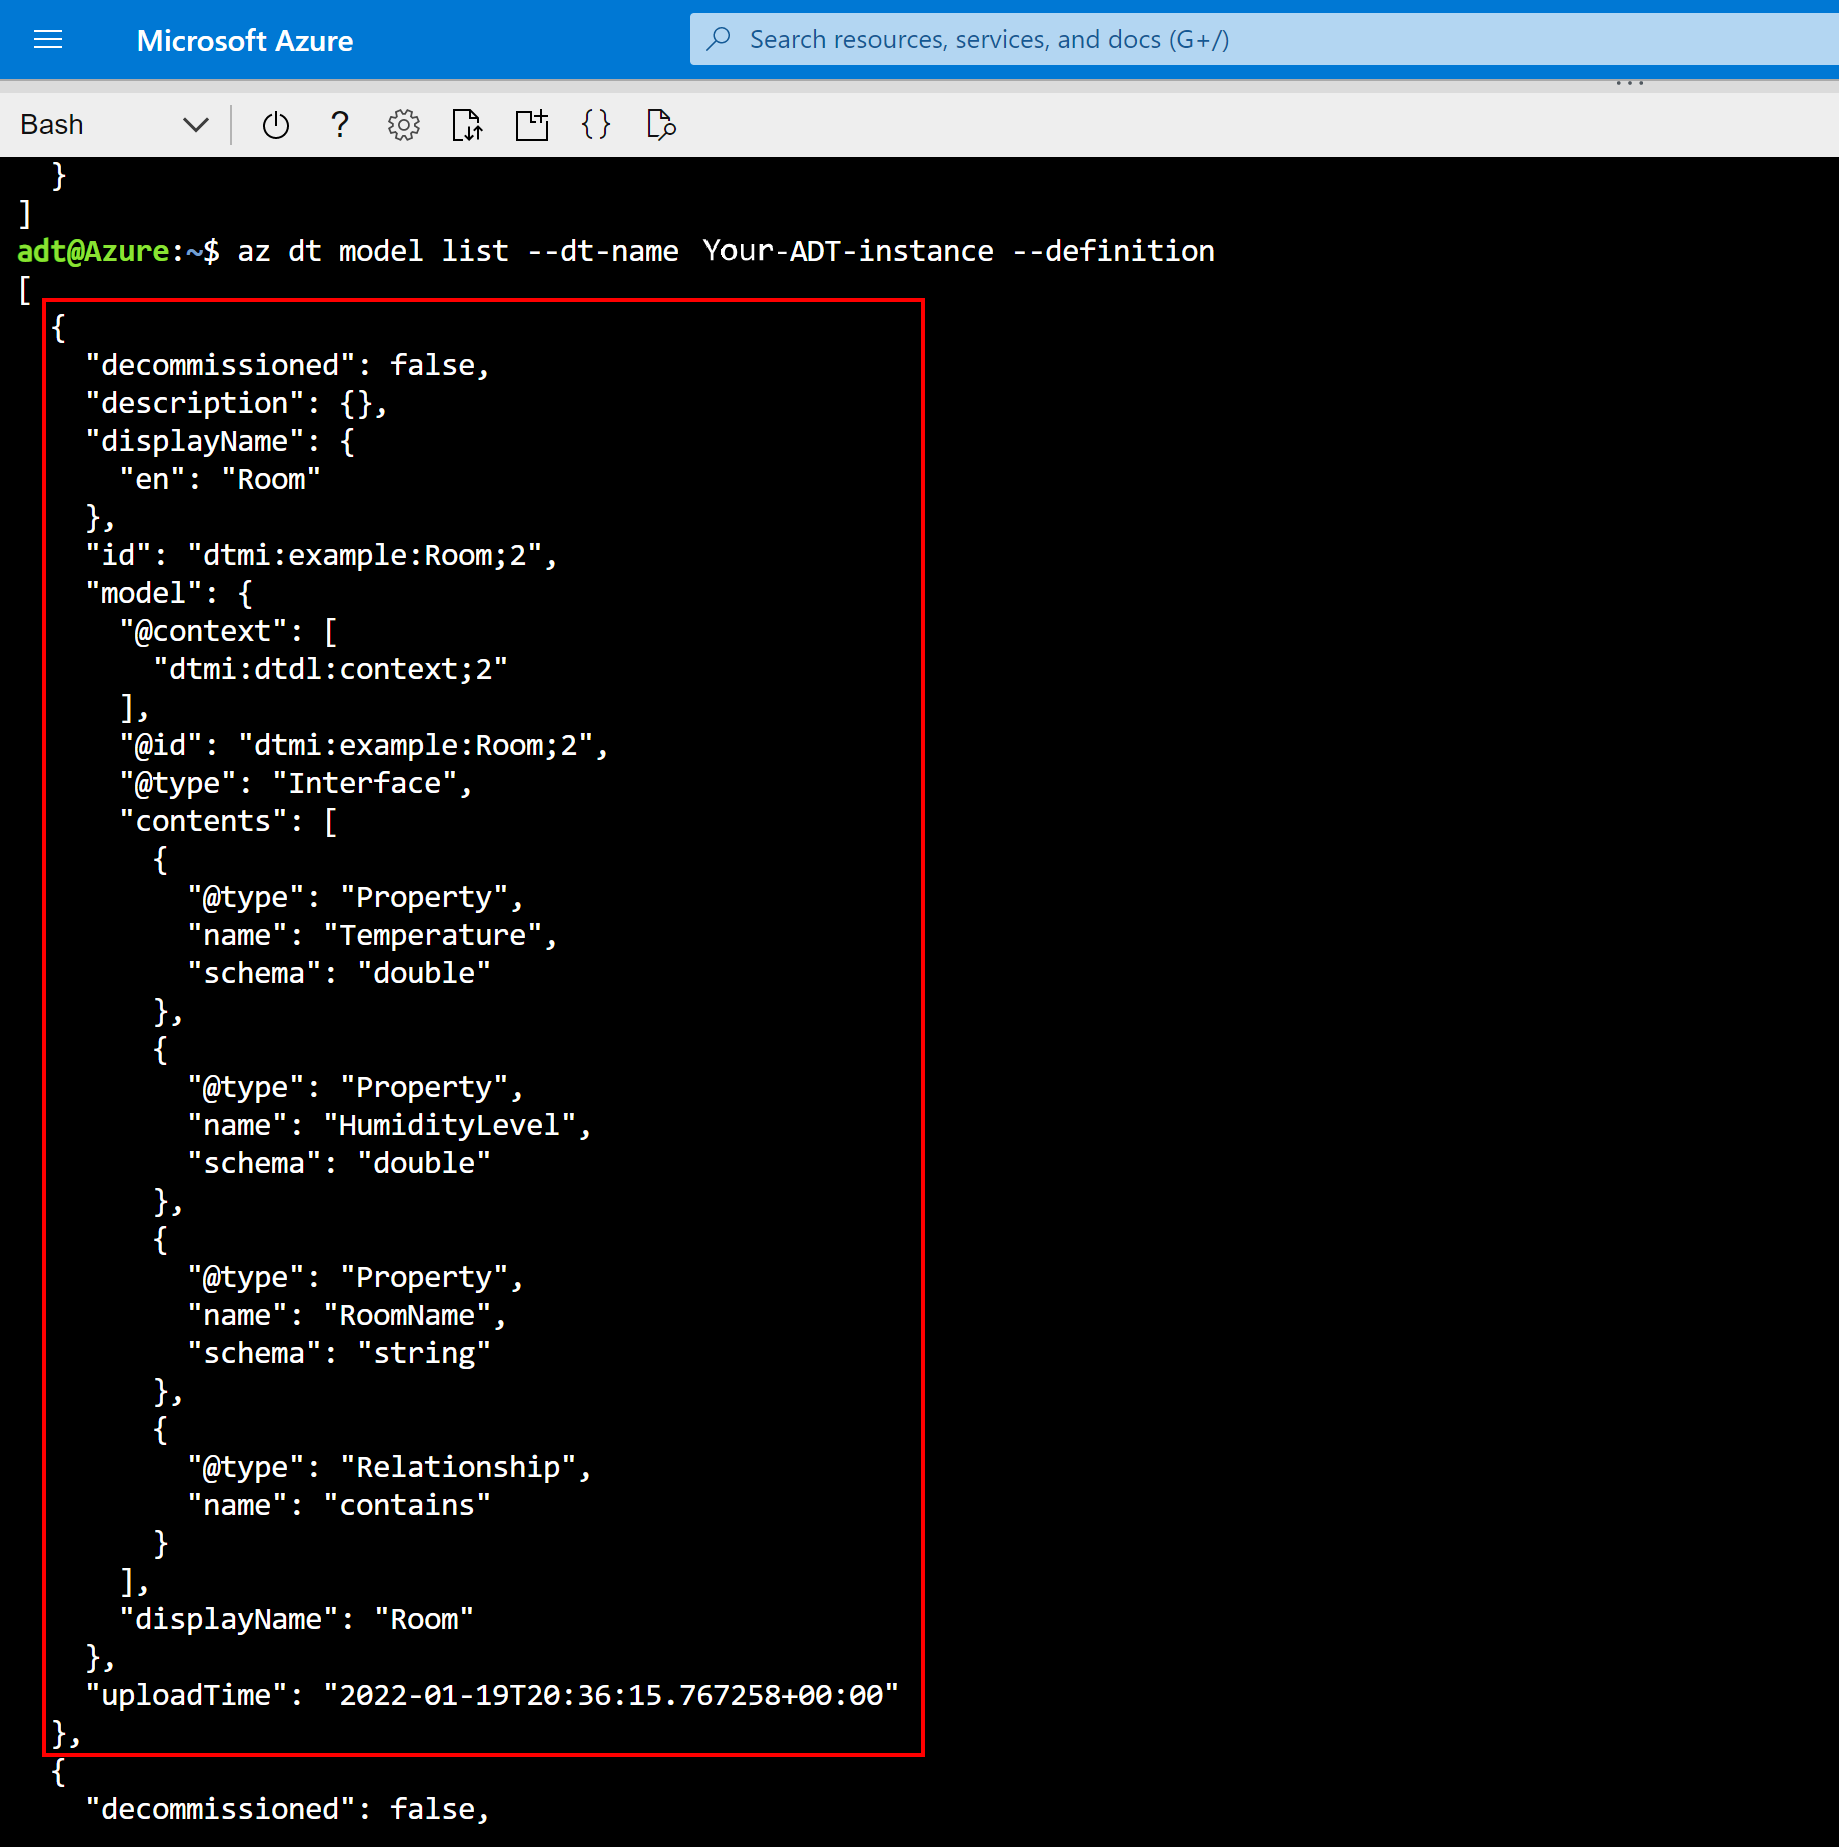Click the Upload/Download files icon

467,125
